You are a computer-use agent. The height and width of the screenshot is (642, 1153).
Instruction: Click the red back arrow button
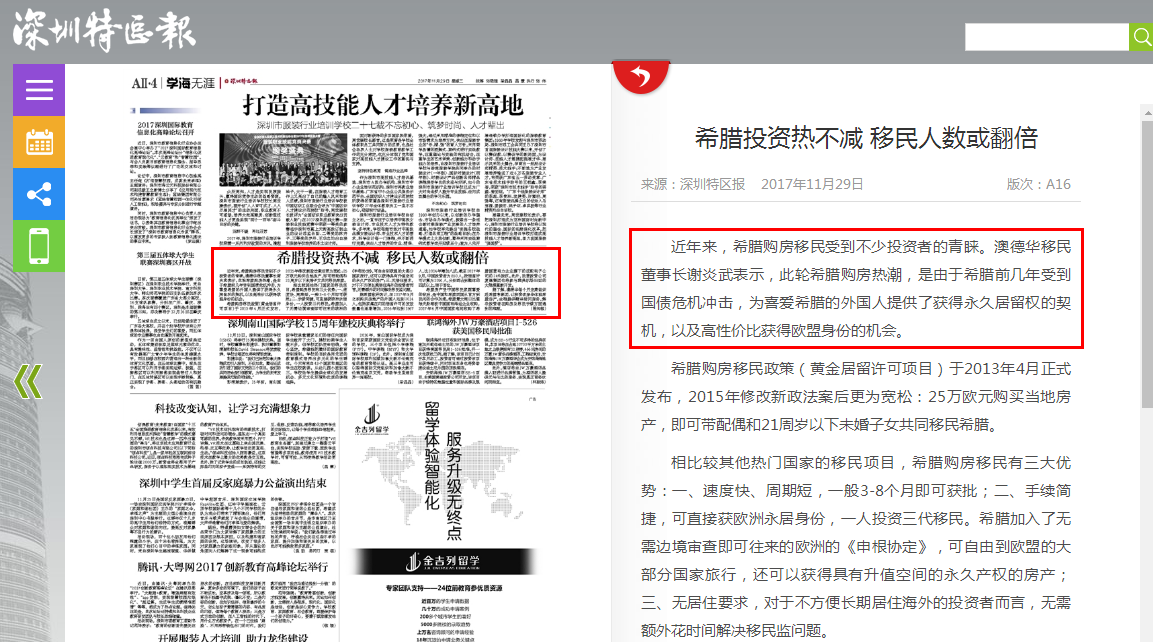(x=640, y=76)
